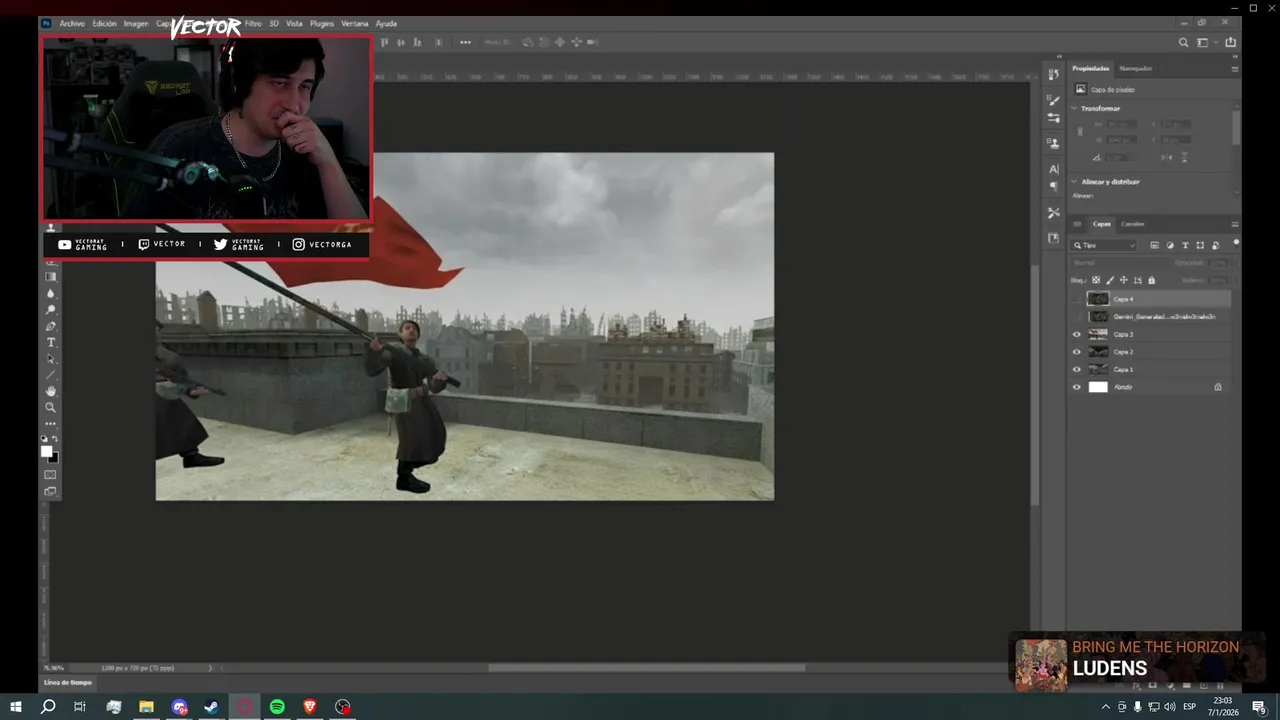Select the Capa 4 layer thumbnail
1280x720 pixels.
coord(1098,299)
